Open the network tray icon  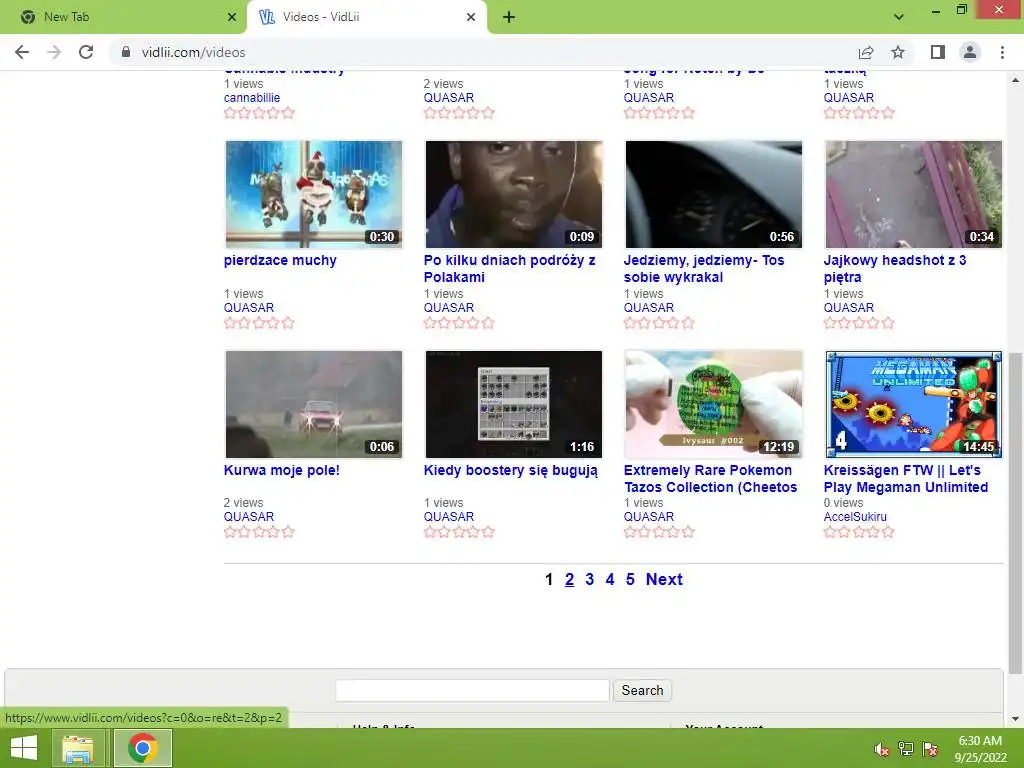[906, 749]
